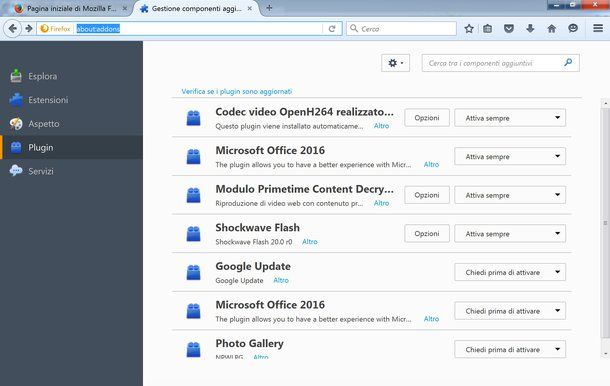This screenshot has width=610, height=386.
Task: Close the Pagina iniziale di Mozilla tab
Action: [x=124, y=8]
